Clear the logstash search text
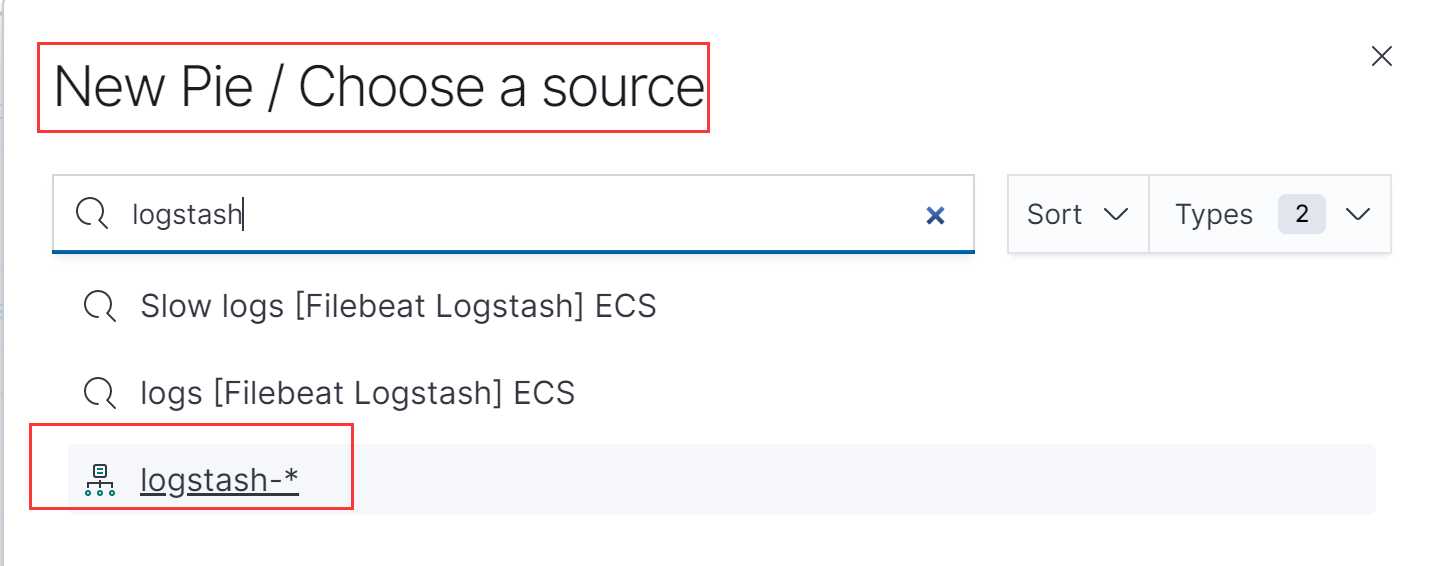The image size is (1435, 566). pyautogui.click(x=935, y=215)
